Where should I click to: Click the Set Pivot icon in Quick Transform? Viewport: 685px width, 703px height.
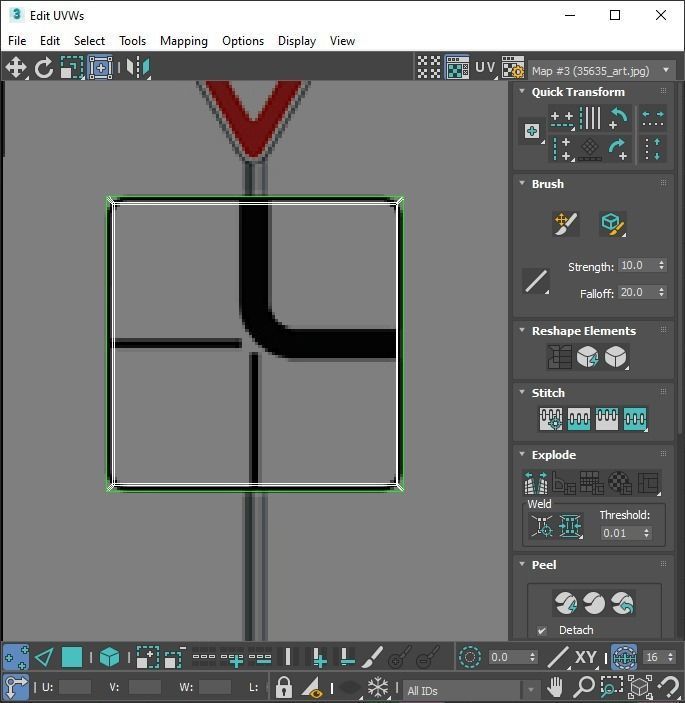(x=532, y=131)
